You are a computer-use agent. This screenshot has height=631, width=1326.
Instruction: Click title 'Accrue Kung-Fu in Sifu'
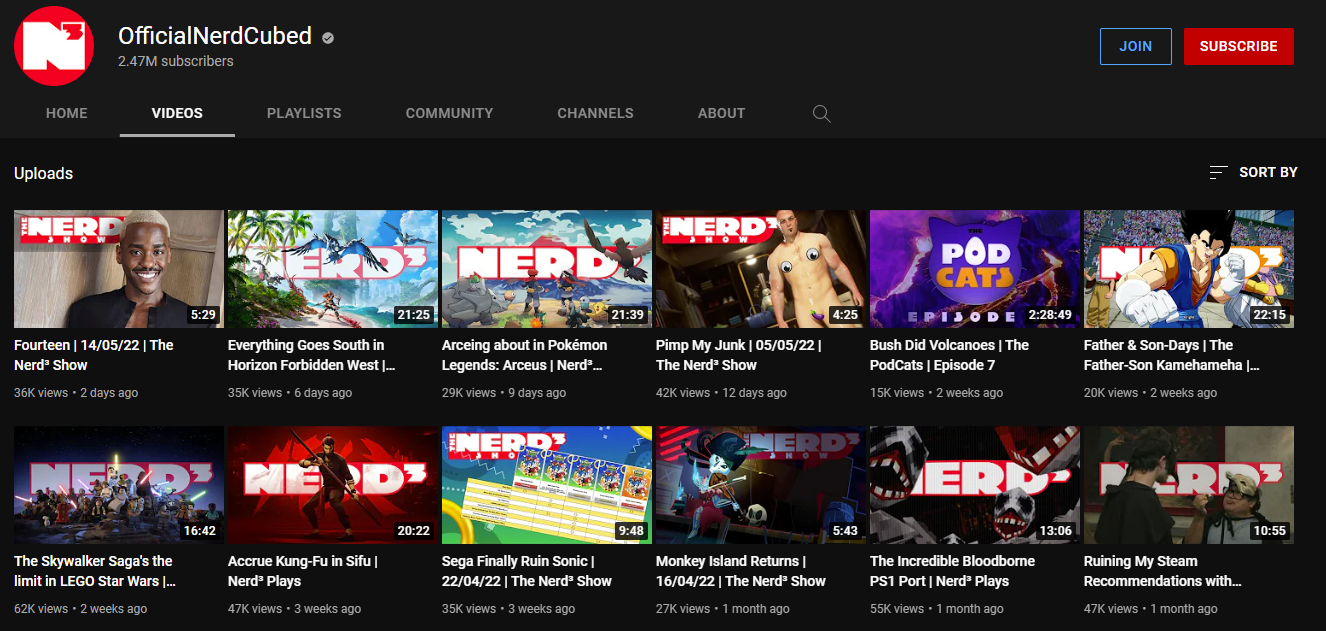(x=303, y=571)
